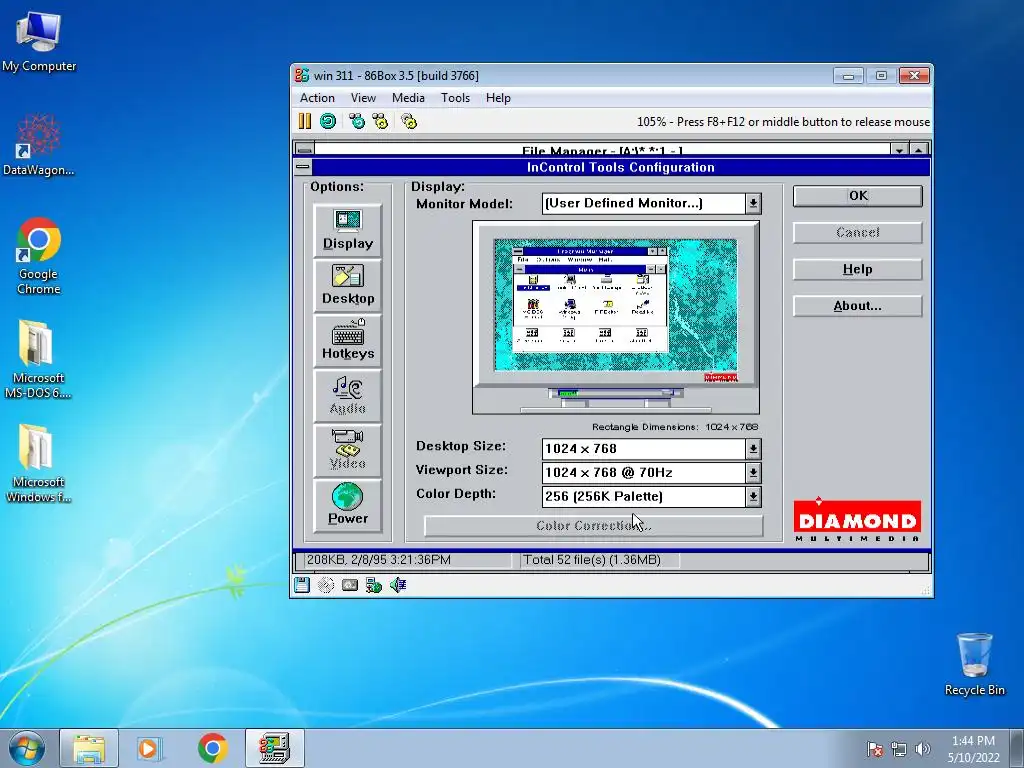Viewport: 1024px width, 768px height.
Task: Open the 86Box settings toolbar icon
Action: pyautogui.click(x=409, y=121)
